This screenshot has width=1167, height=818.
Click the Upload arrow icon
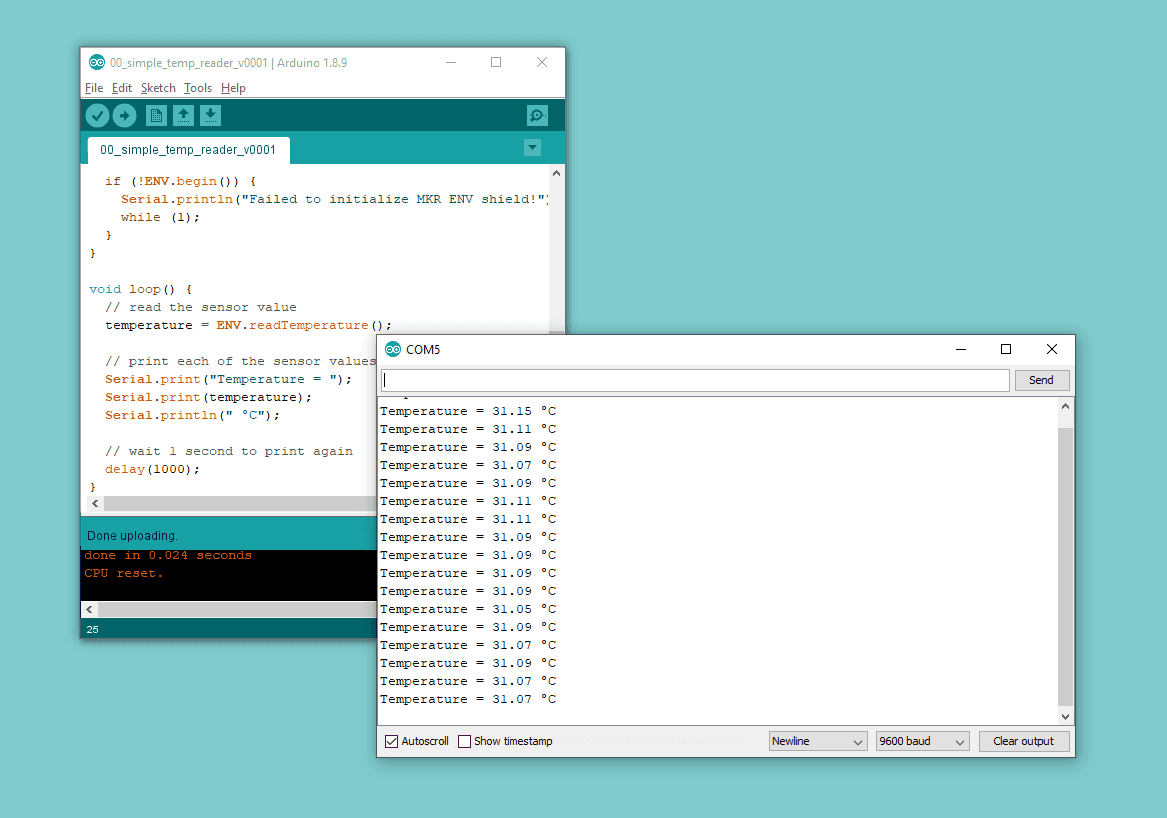pyautogui.click(x=124, y=116)
